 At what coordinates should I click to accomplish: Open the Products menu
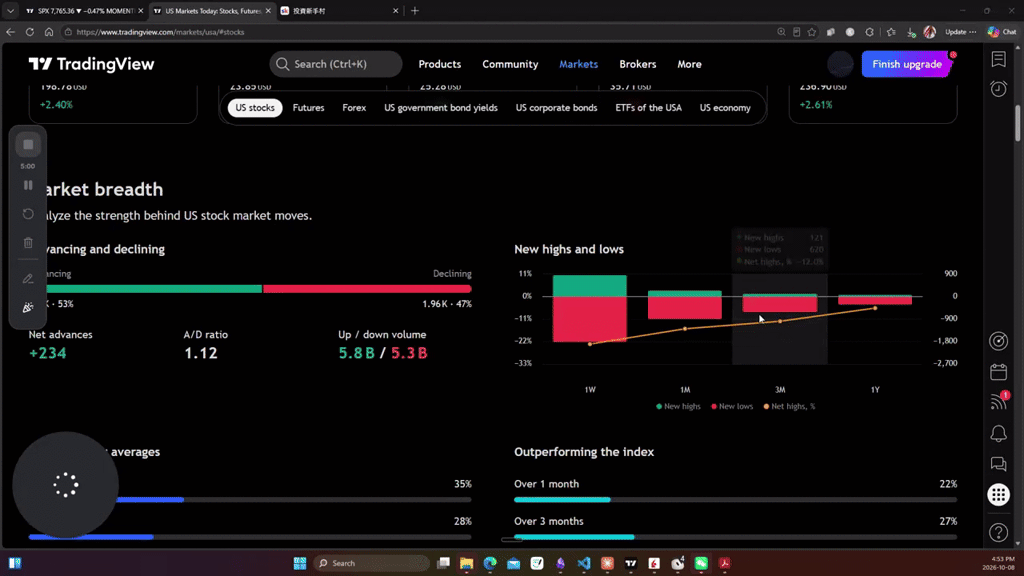coord(440,64)
